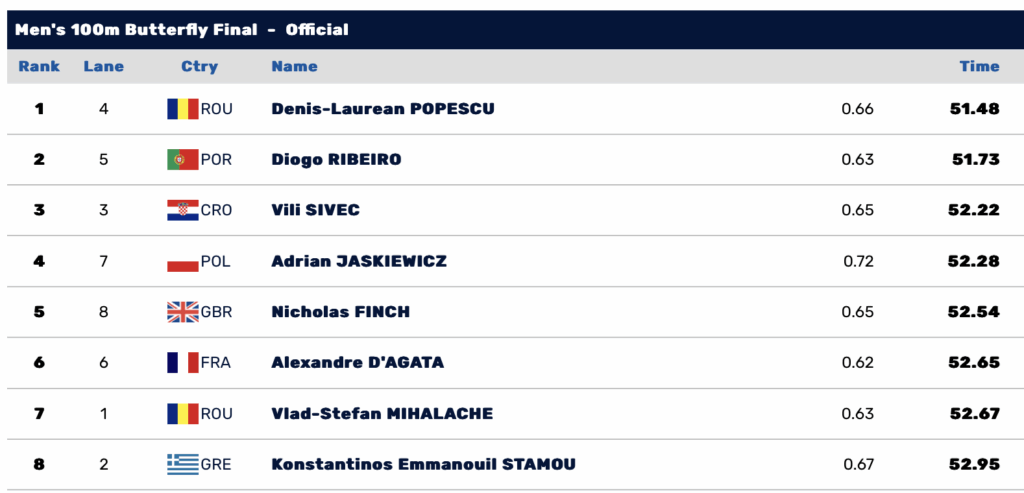1024x493 pixels.
Task: Click the France flag icon
Action: pos(183,363)
